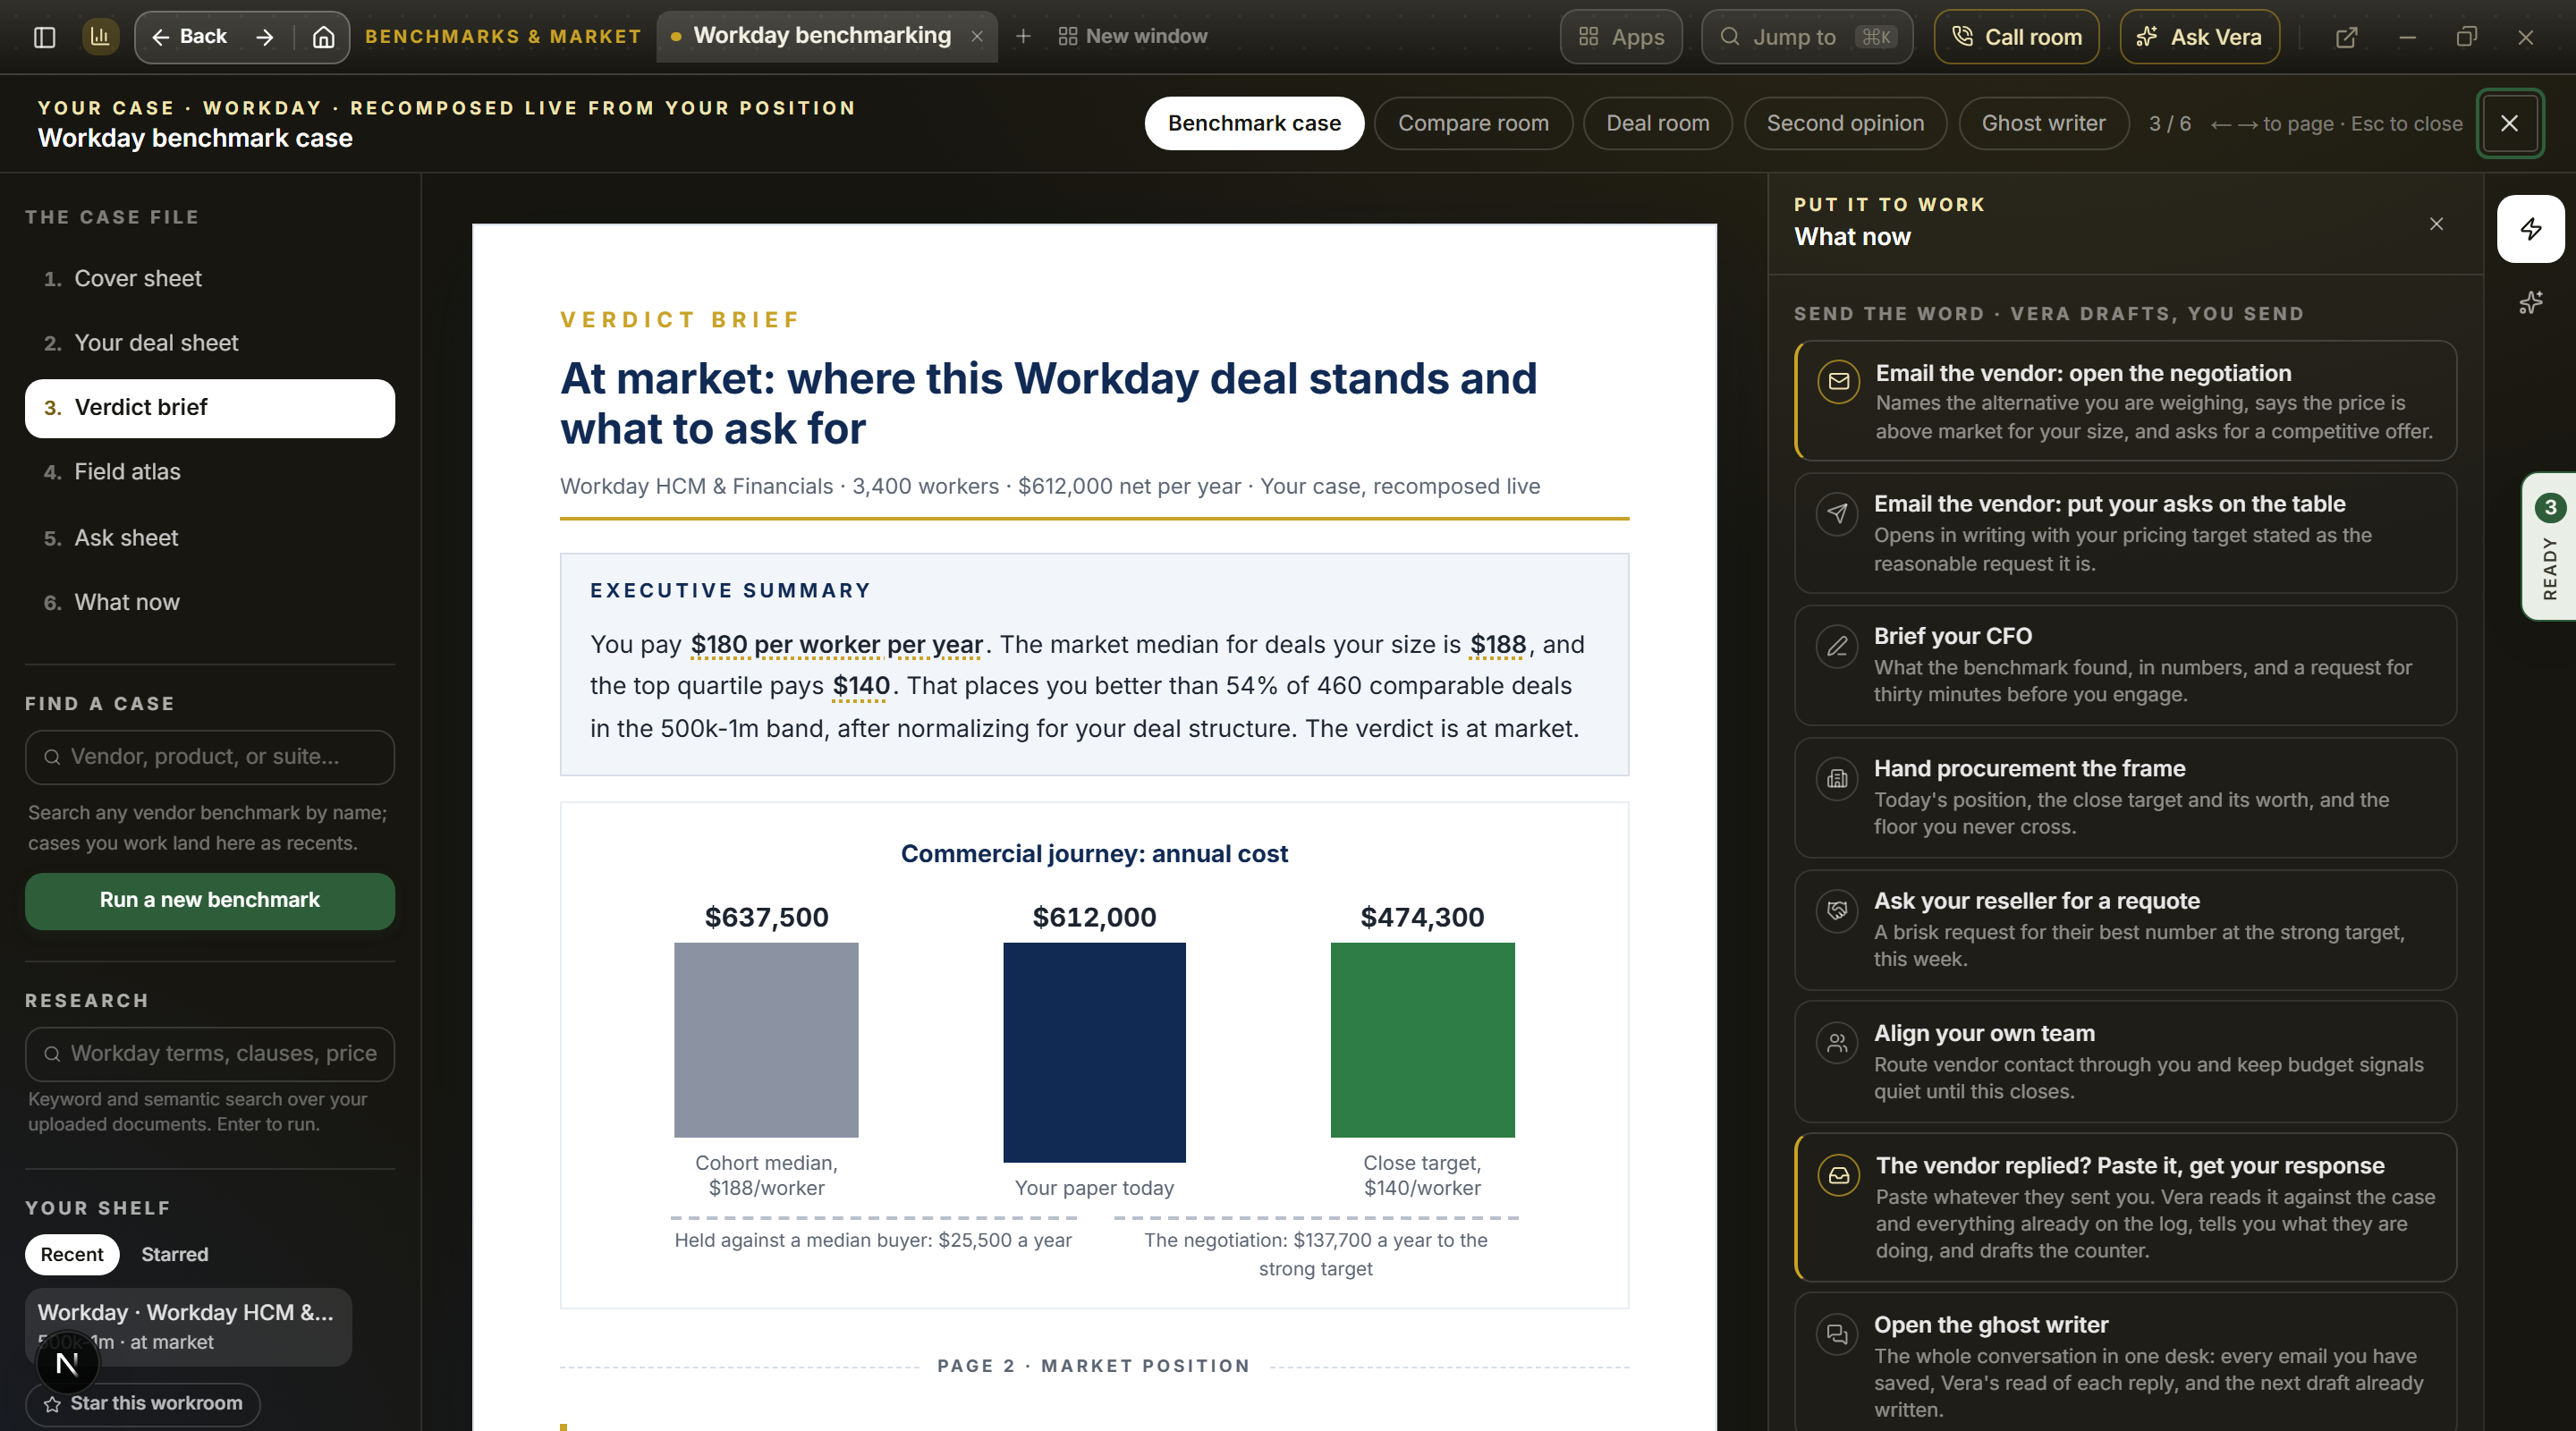
Task: Click envelope icon on open the negotiation
Action: (x=1839, y=381)
